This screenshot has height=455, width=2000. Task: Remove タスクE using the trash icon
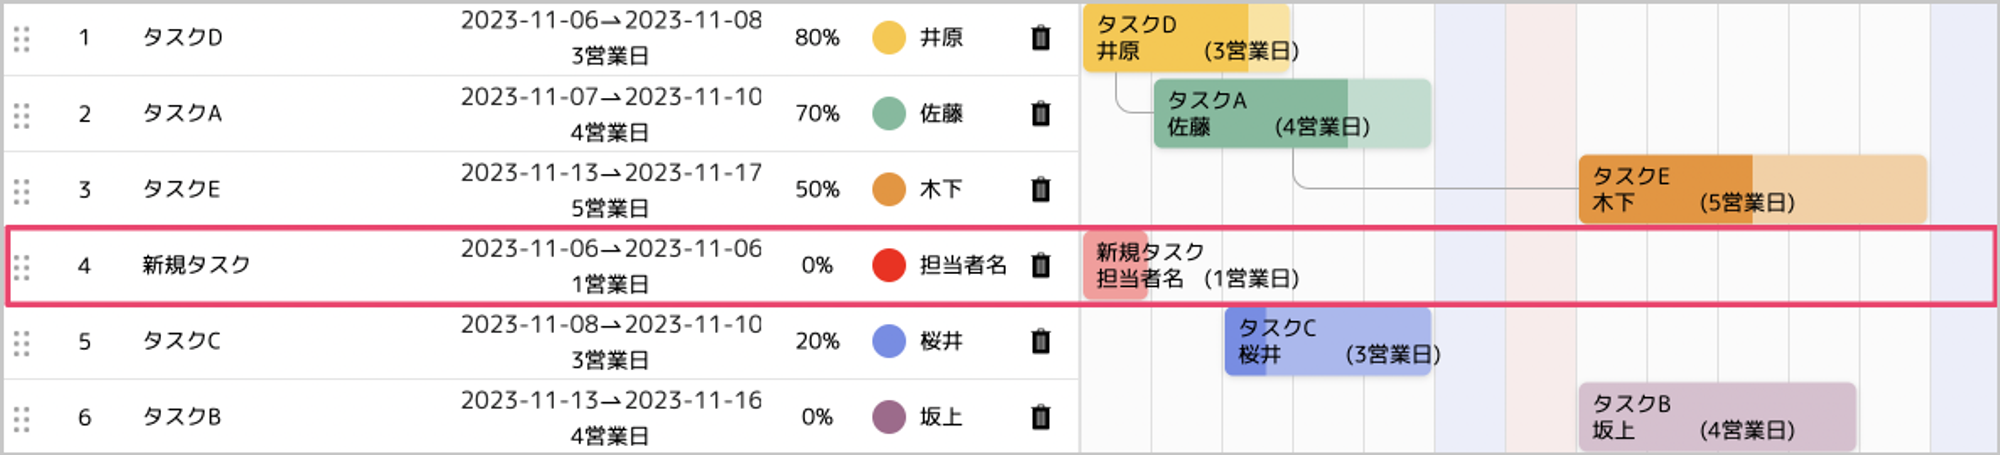1040,190
